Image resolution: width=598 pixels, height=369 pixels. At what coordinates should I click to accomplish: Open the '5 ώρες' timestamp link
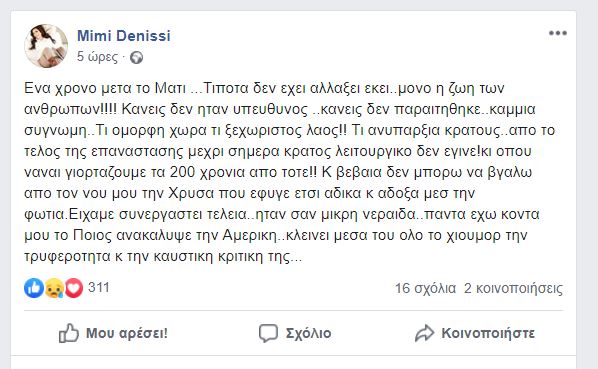pos(97,56)
